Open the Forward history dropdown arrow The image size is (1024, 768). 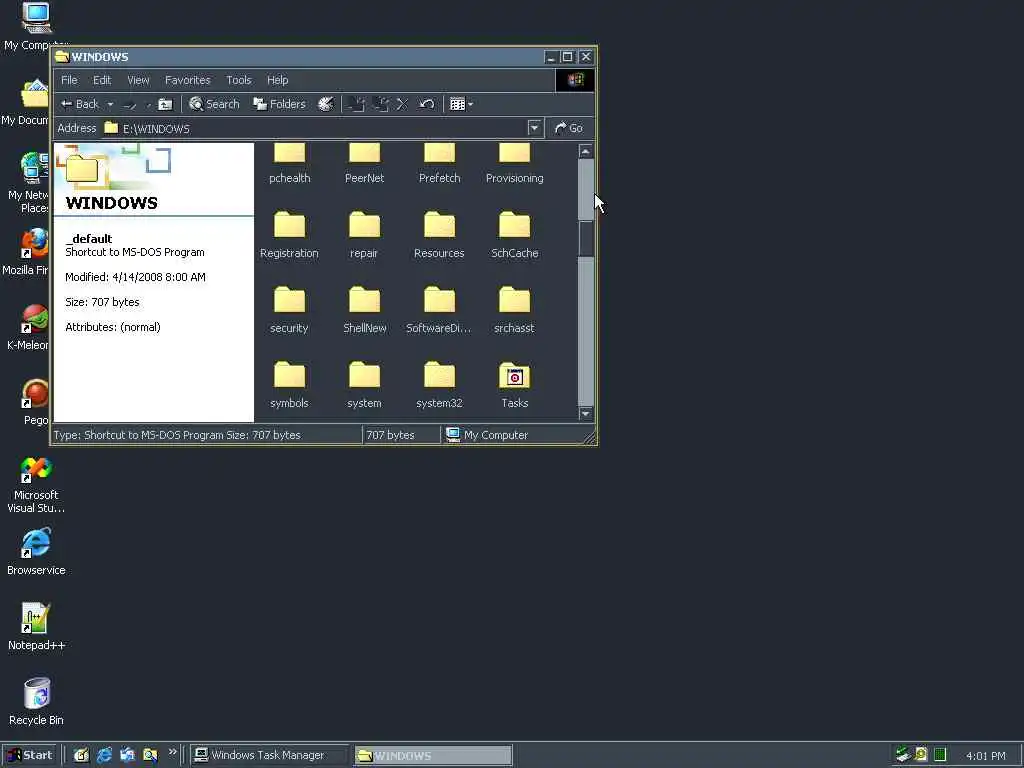[x=148, y=104]
